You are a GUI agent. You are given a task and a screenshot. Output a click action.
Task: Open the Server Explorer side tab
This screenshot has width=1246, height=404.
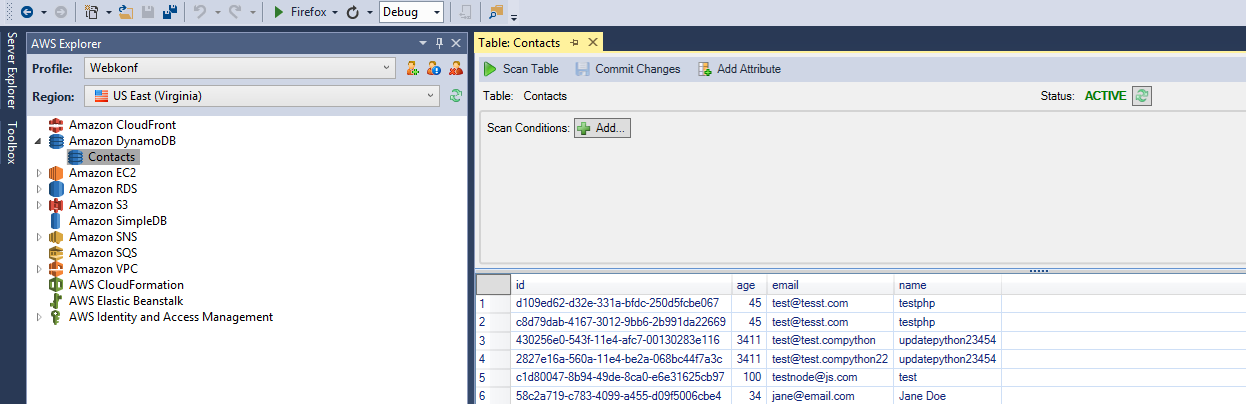click(11, 70)
